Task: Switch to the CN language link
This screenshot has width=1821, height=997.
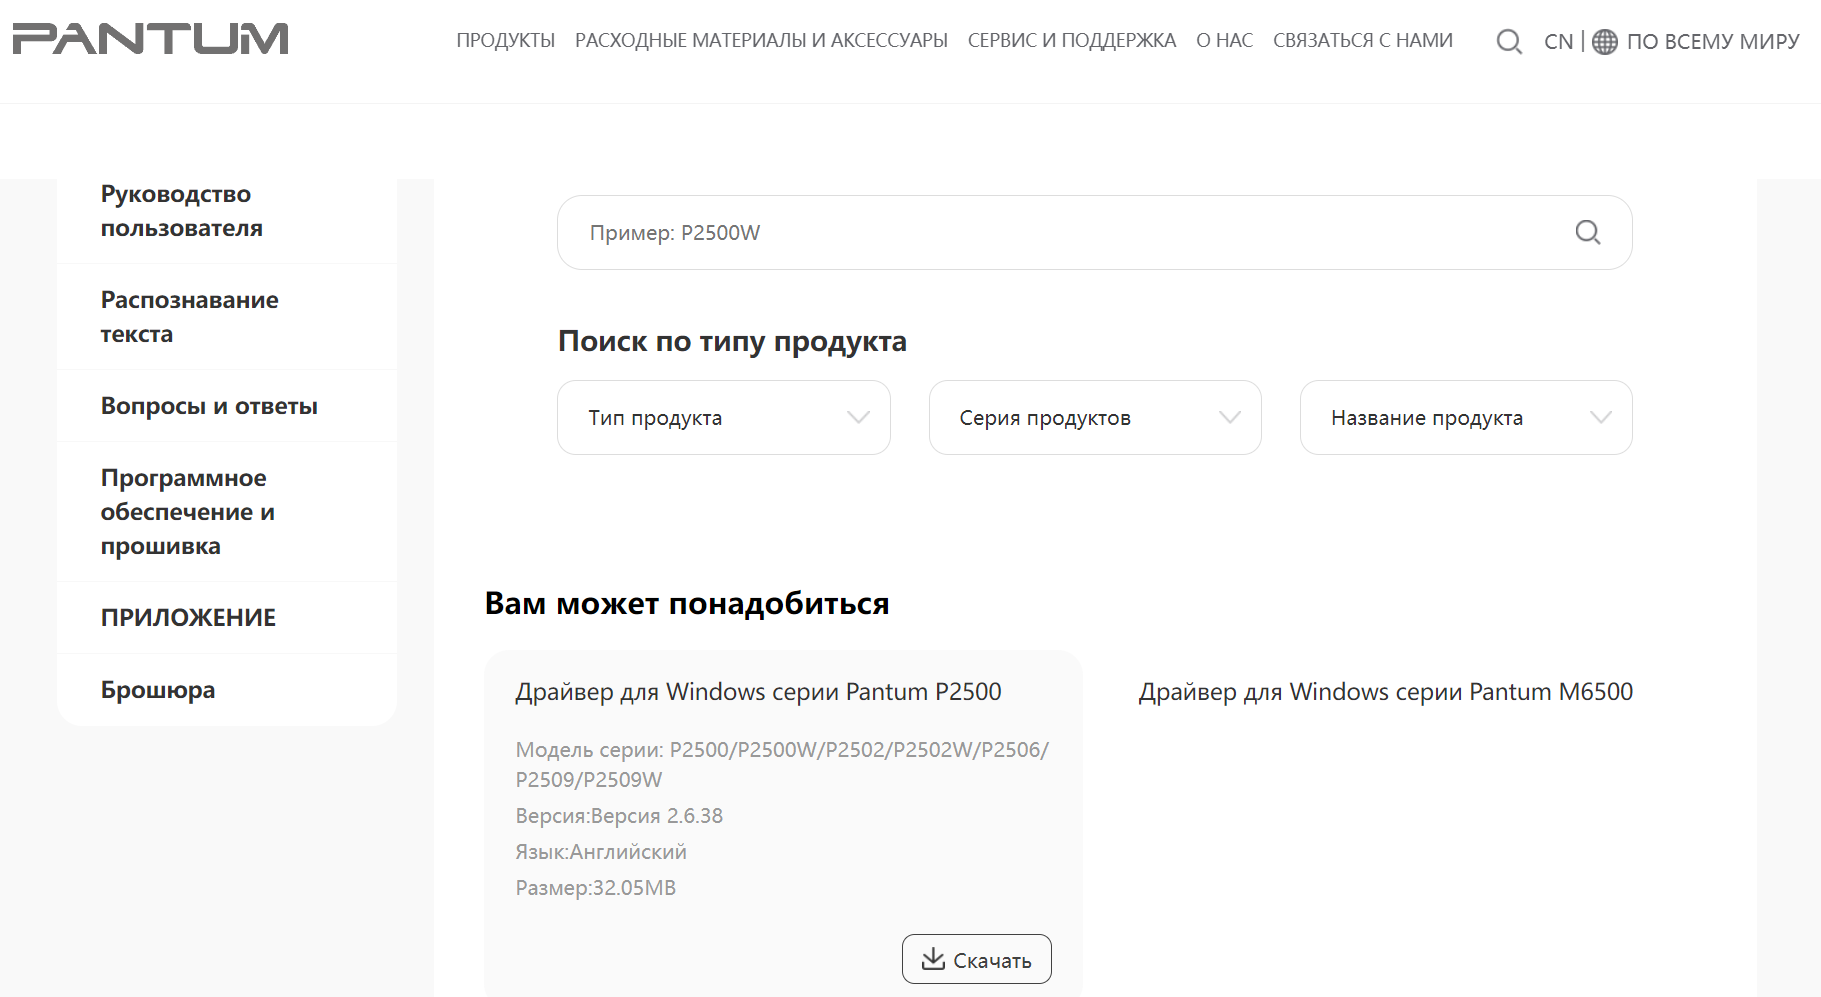Action: pos(1558,41)
